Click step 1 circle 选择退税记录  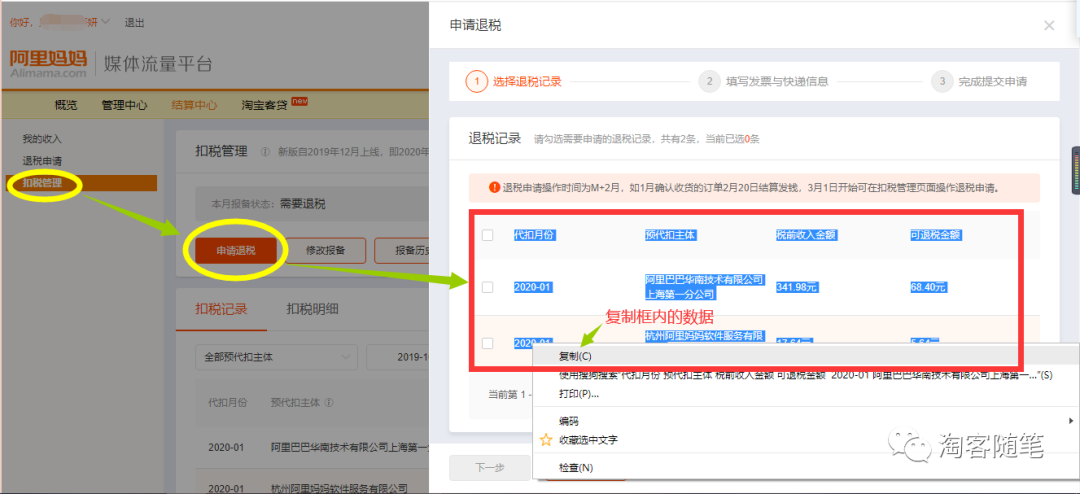click(476, 81)
